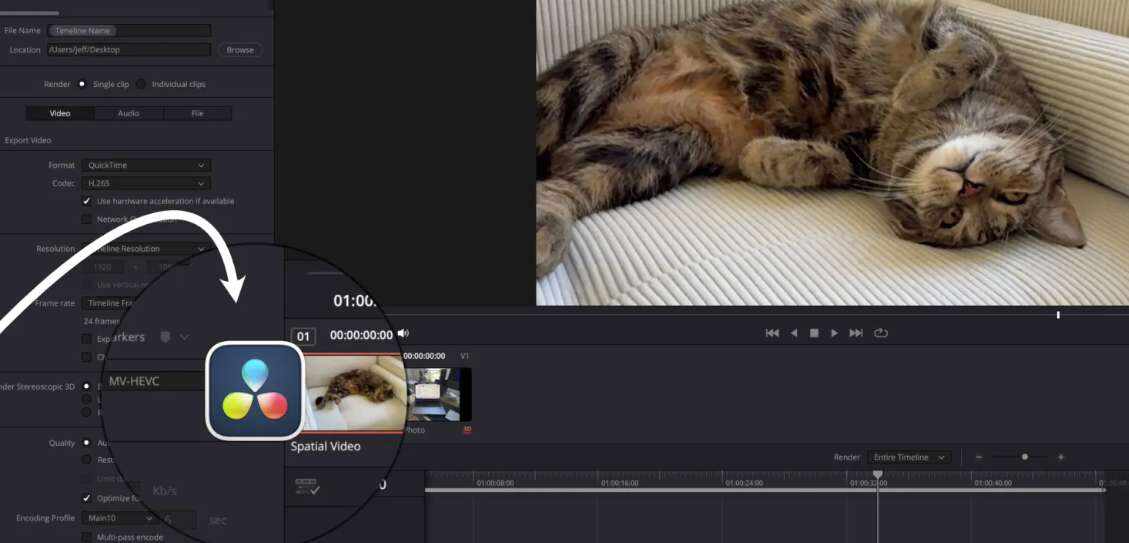
Task: Switch to the Audio tab
Action: (x=129, y=114)
